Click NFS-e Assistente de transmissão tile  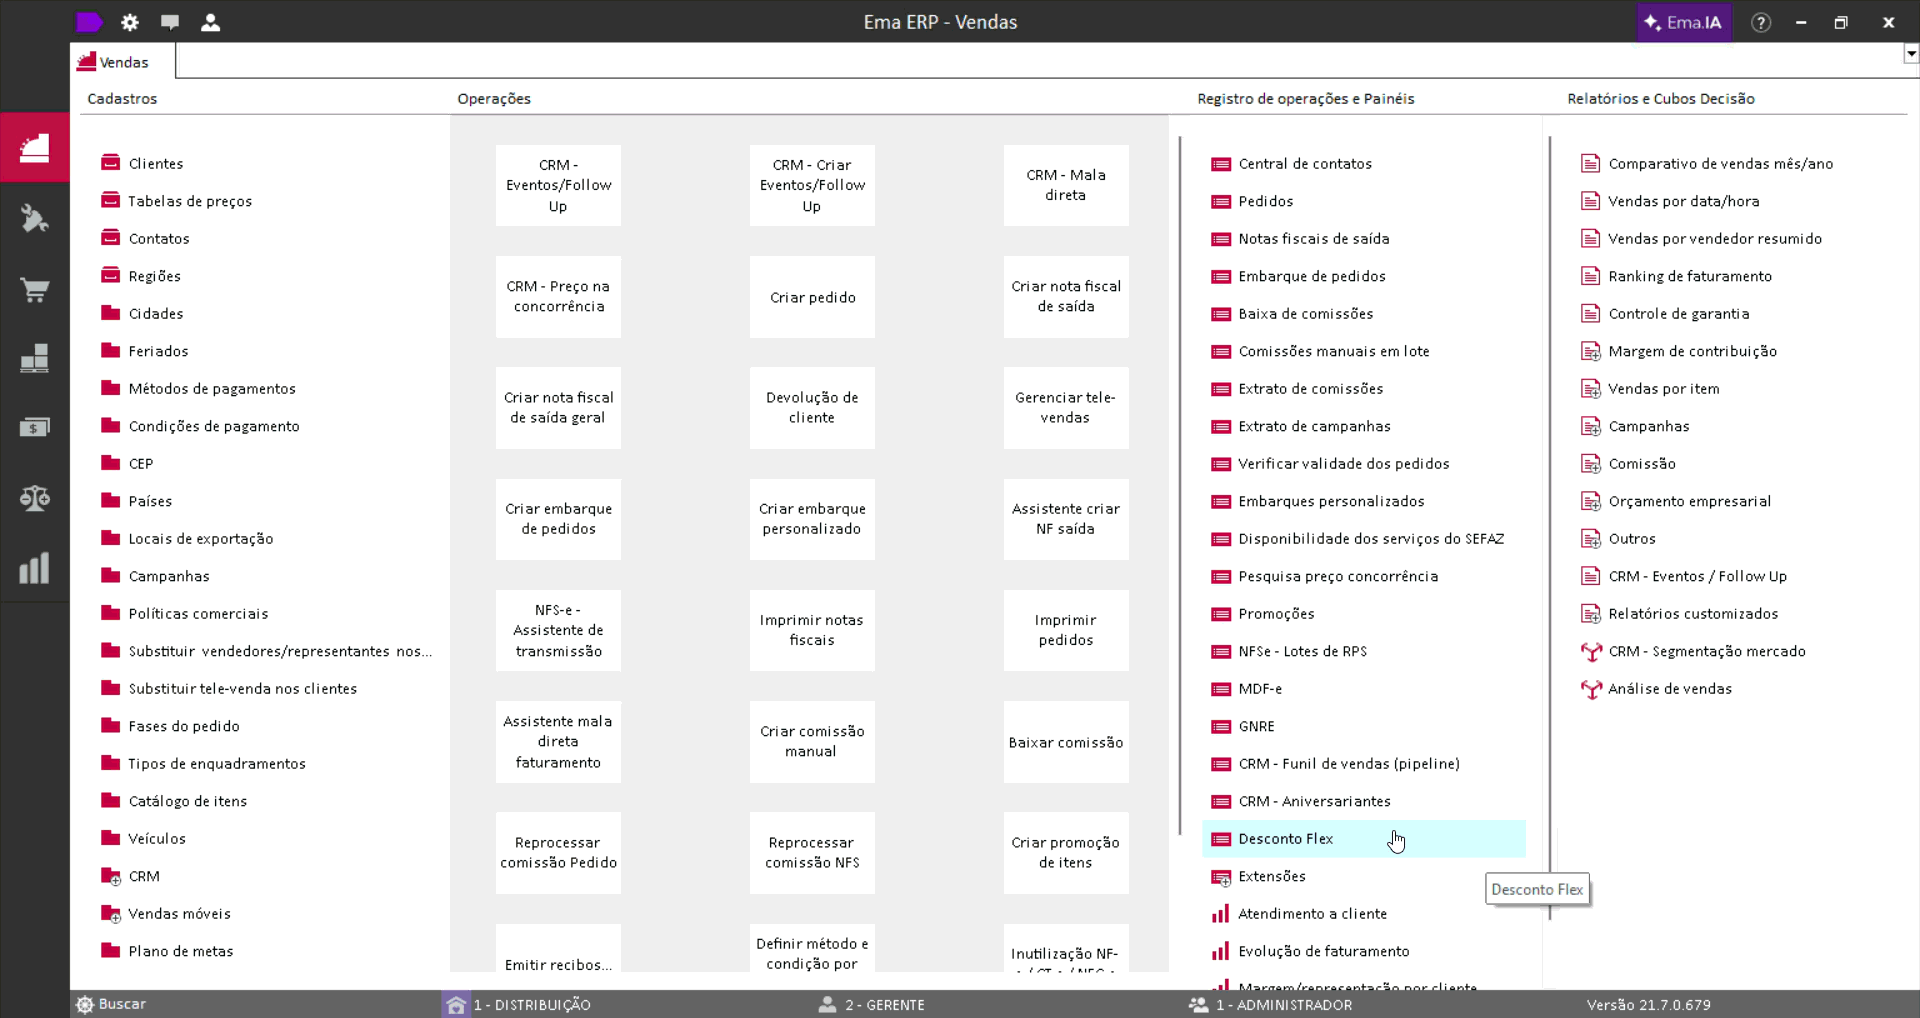[558, 630]
